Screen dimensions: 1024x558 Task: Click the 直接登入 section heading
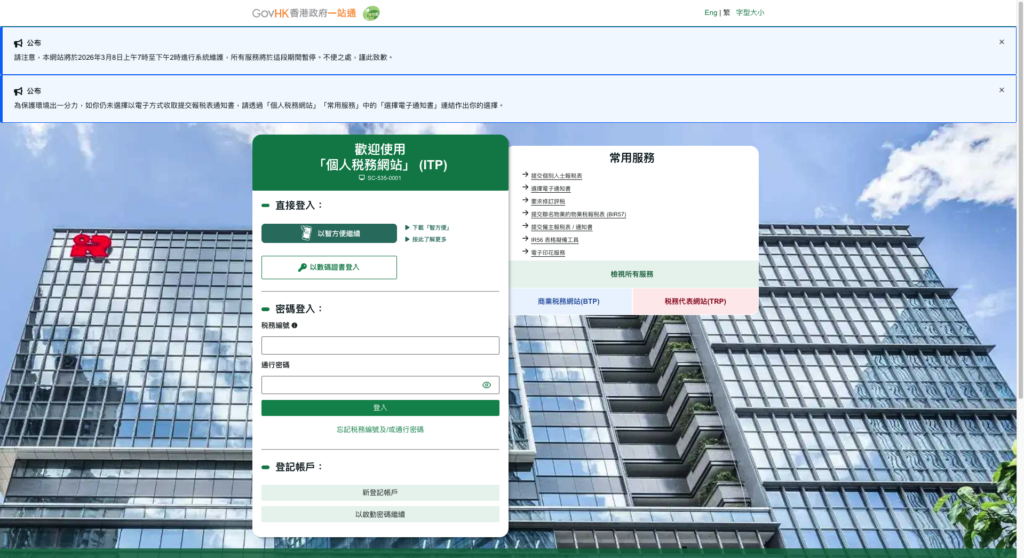point(299,205)
